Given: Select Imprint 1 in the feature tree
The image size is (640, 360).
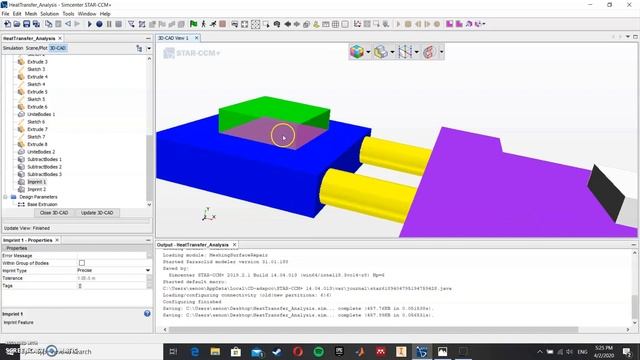Looking at the screenshot, I should 36,182.
